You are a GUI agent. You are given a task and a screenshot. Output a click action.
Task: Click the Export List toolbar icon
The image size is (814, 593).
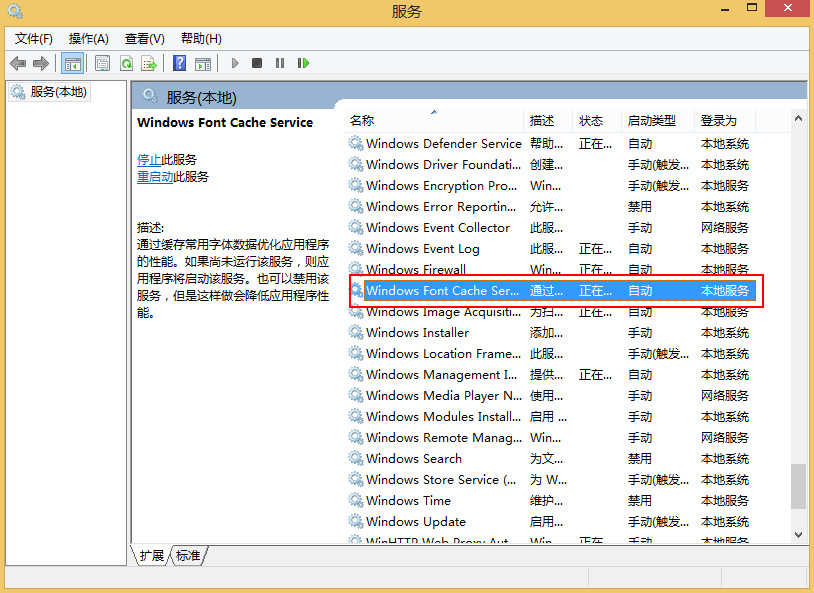(x=148, y=62)
